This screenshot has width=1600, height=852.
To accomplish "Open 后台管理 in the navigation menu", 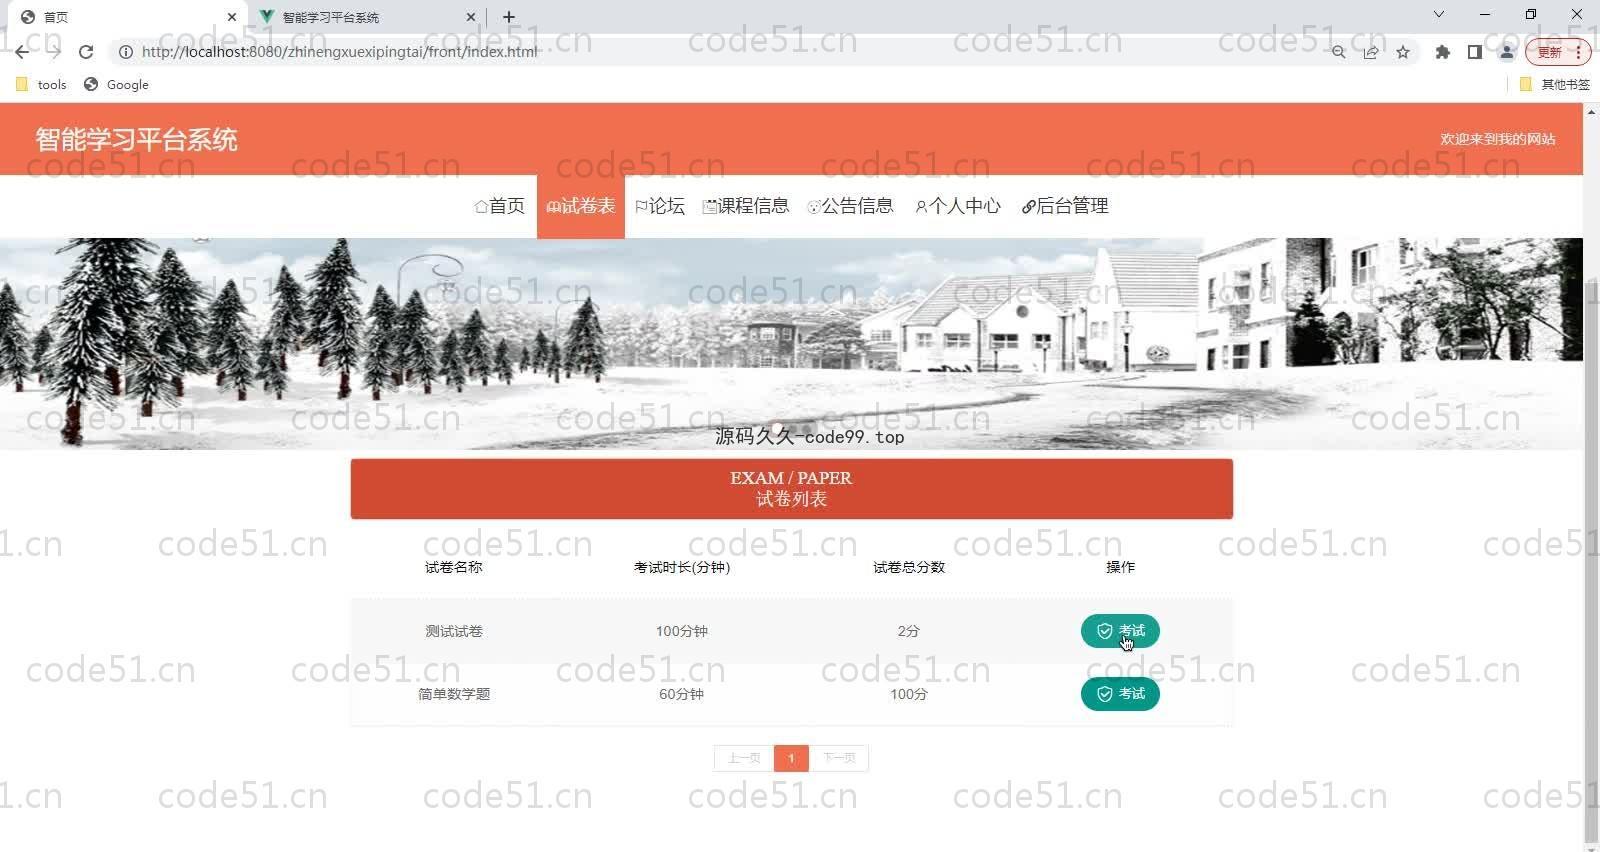I will (x=1065, y=206).
